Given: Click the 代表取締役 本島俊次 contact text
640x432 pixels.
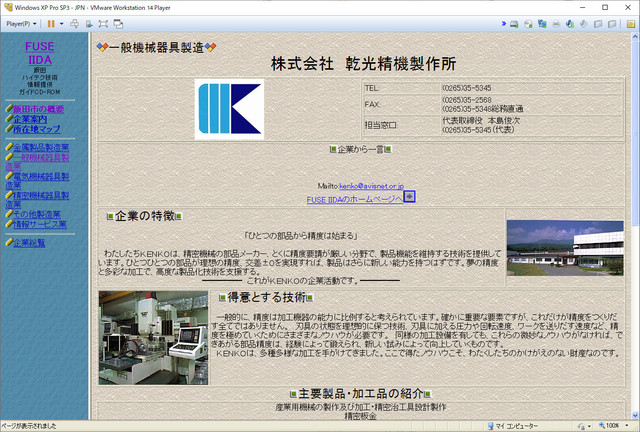Looking at the screenshot, I should click(481, 121).
